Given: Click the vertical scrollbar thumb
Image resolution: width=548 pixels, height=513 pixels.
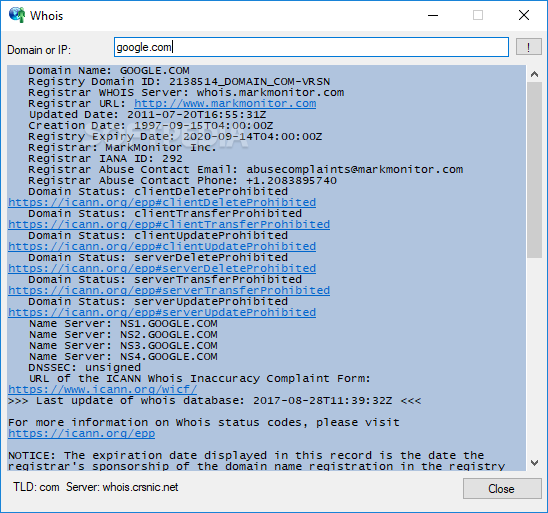Looking at the screenshot, I should [534, 170].
